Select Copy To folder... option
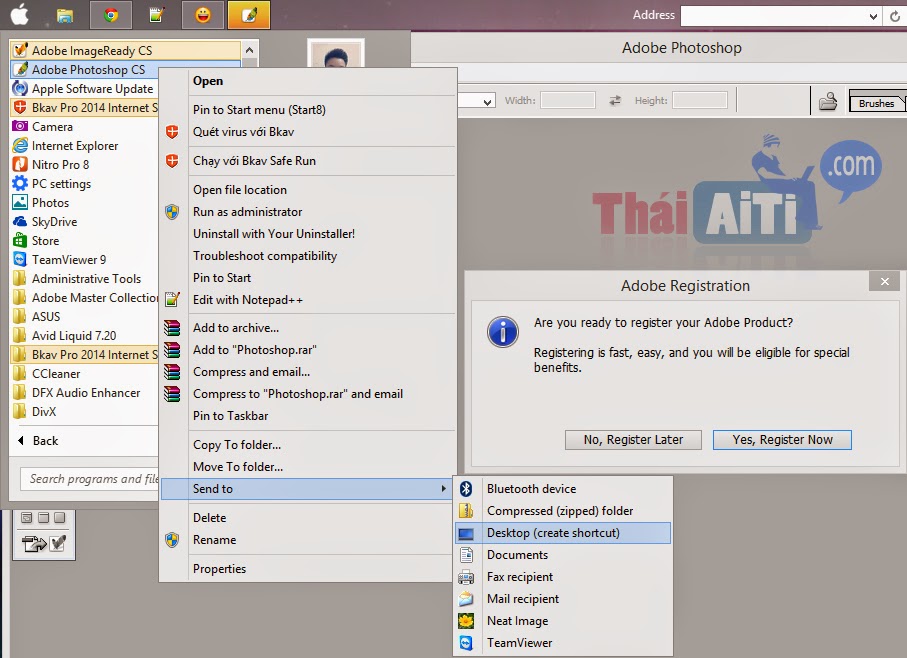This screenshot has height=658, width=907. point(307,445)
